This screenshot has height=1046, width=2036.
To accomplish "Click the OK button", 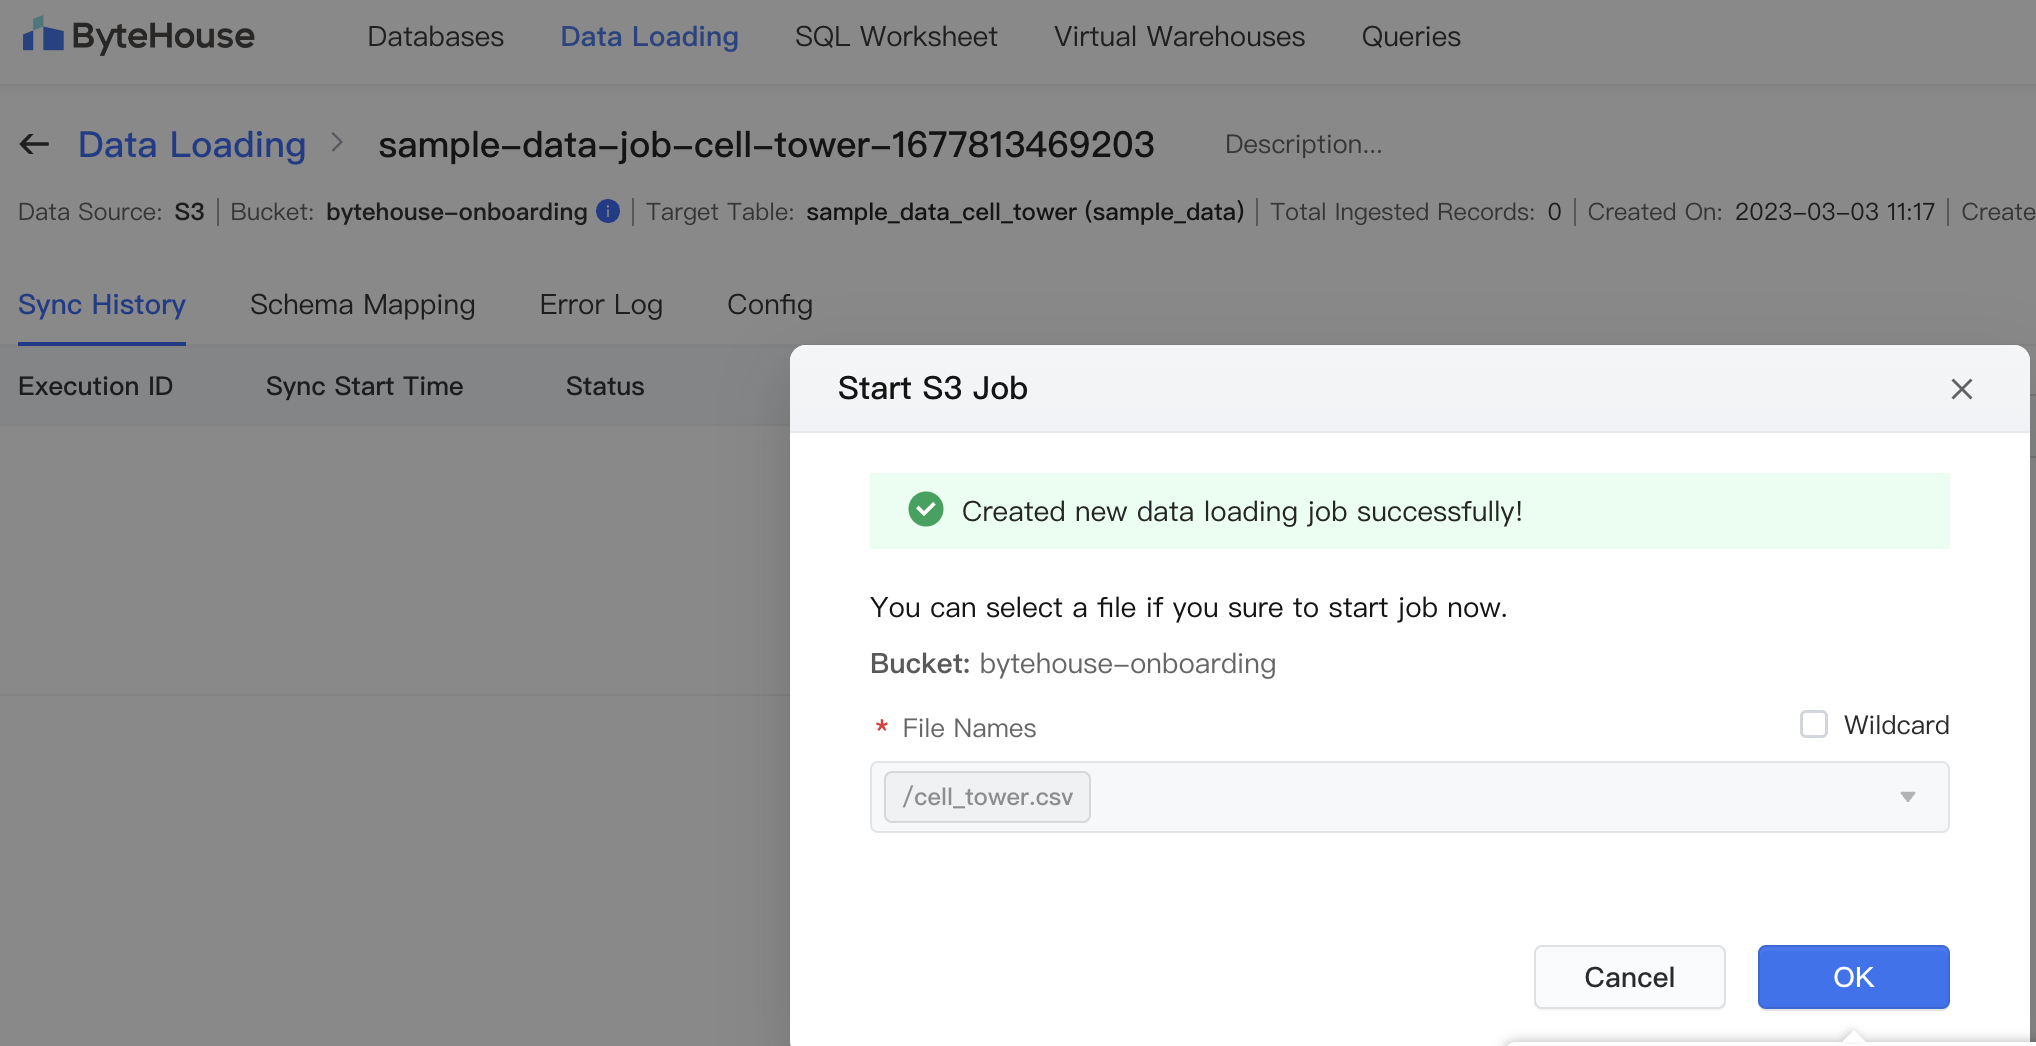I will [x=1853, y=977].
